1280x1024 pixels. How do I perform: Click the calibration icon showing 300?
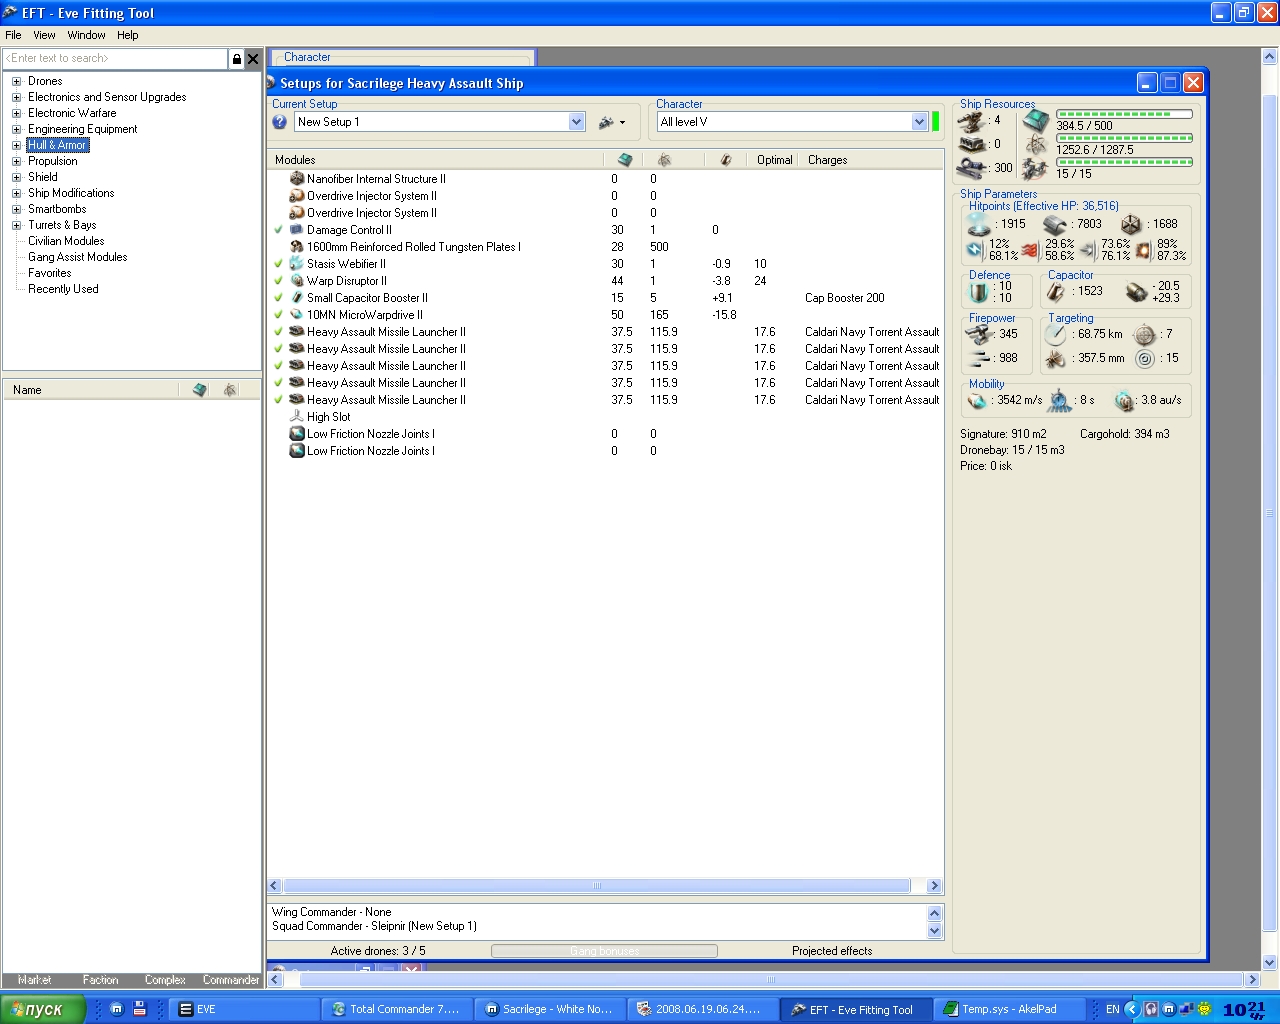coord(973,168)
